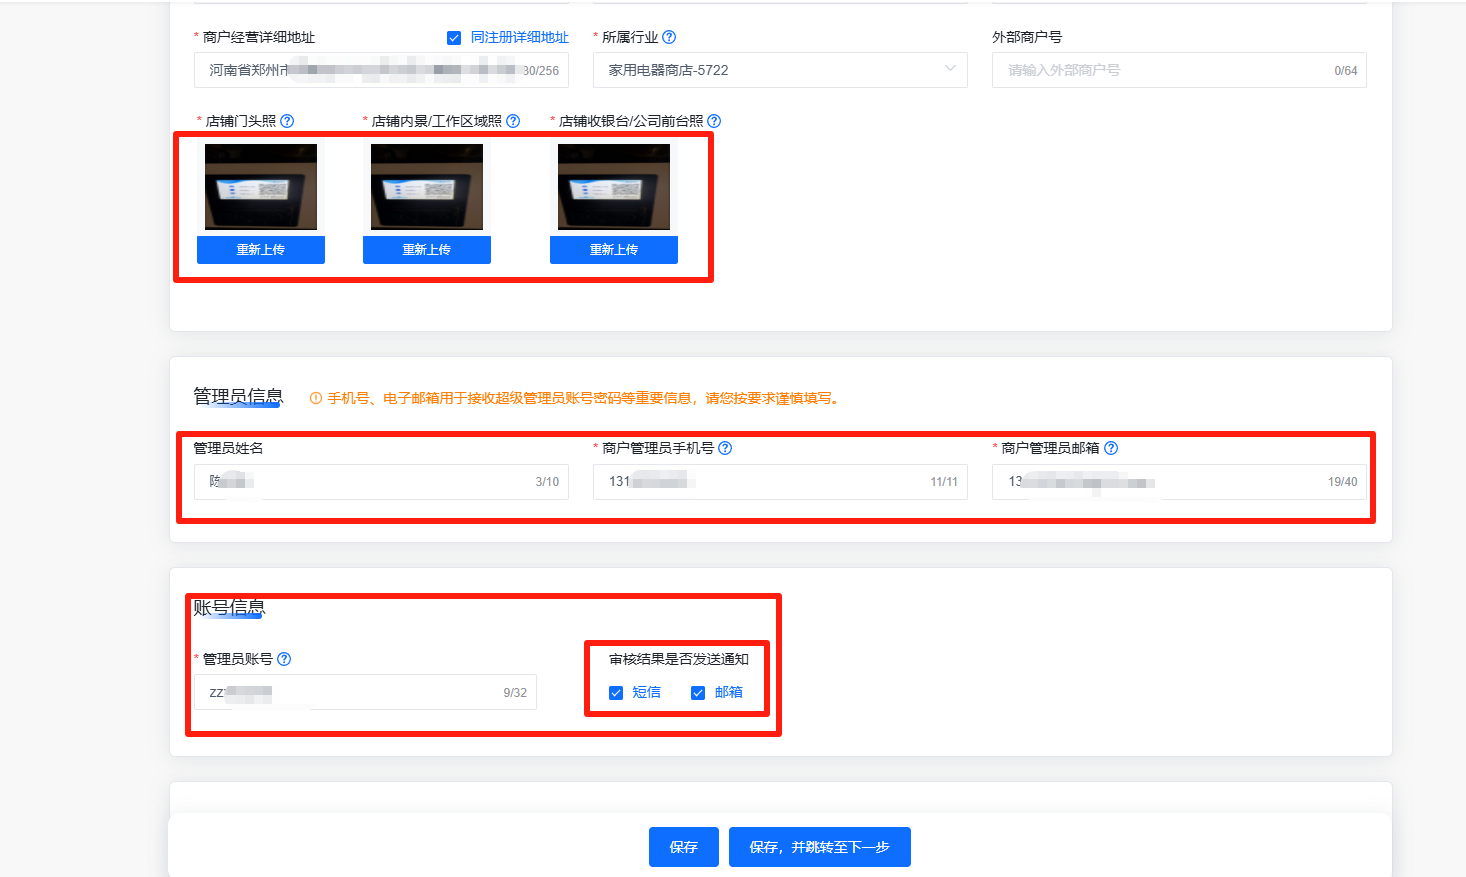Uncheck the 短信 notification checkbox
Image resolution: width=1466 pixels, height=877 pixels.
coord(616,693)
